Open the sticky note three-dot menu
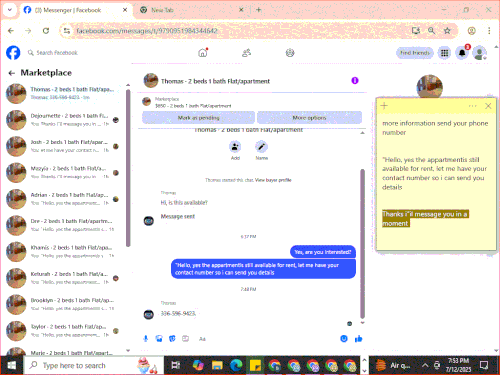500x375 pixels. coord(472,106)
